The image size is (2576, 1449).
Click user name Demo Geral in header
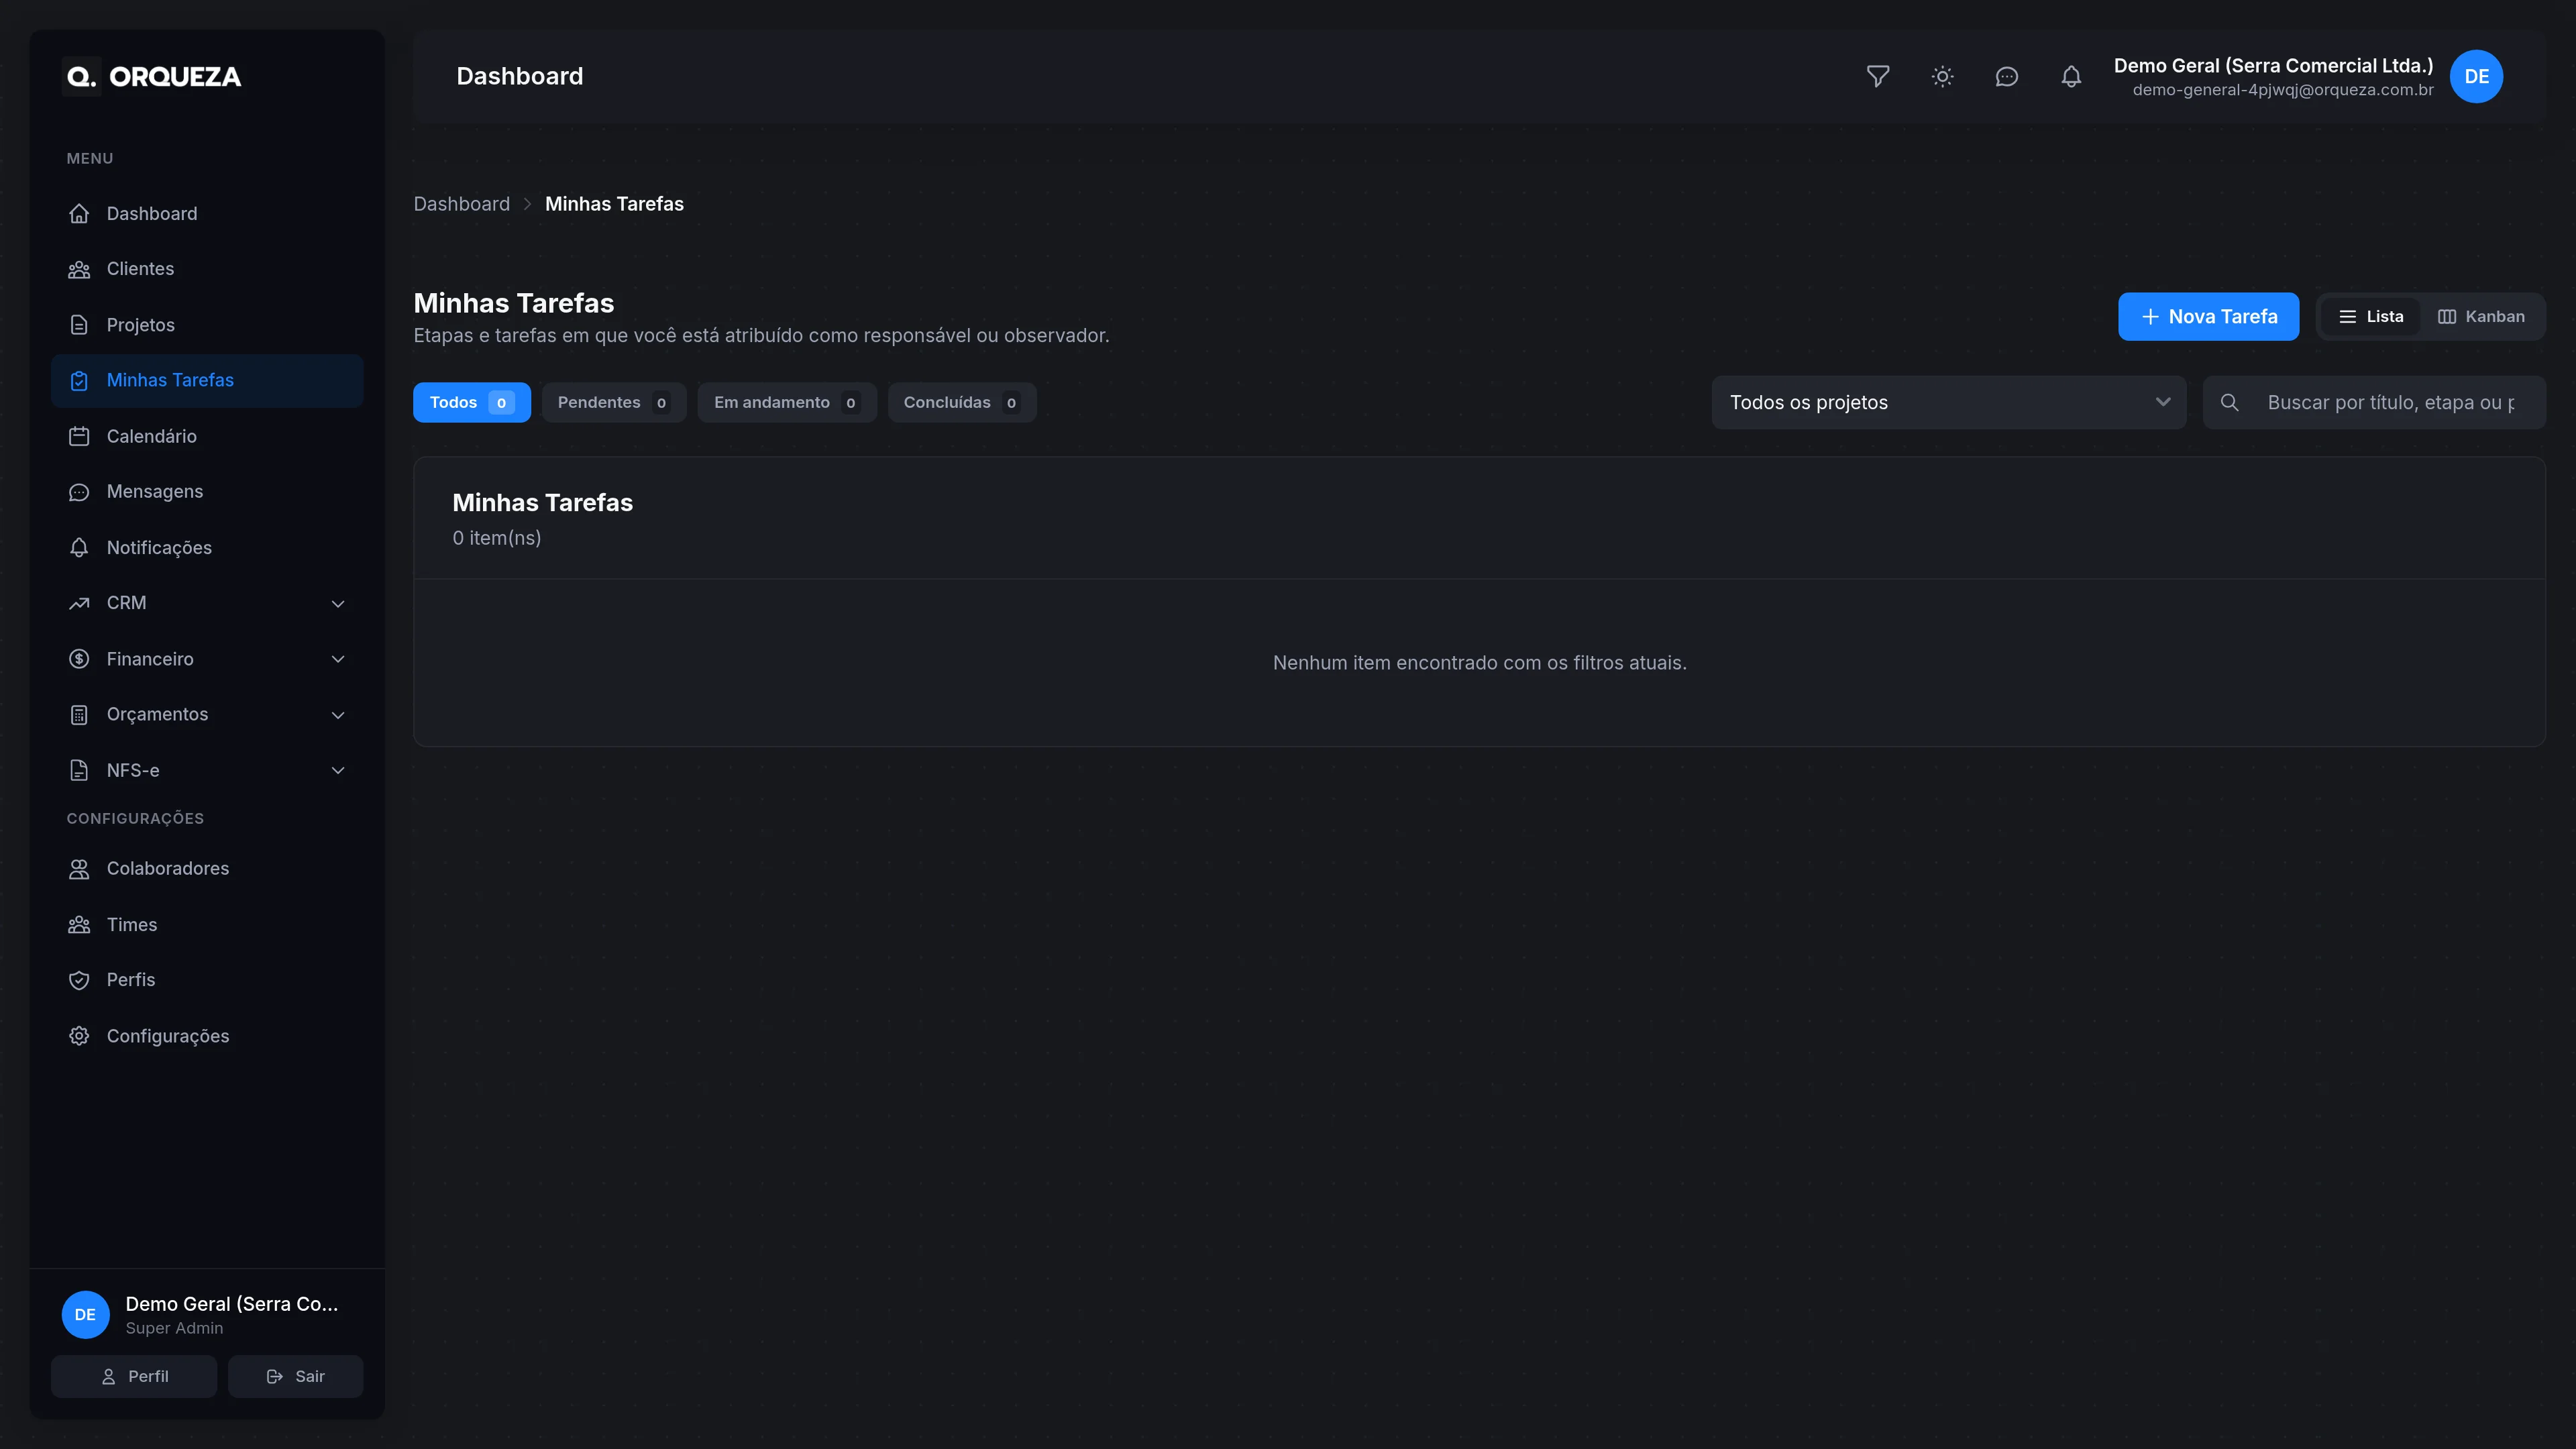[x=2273, y=66]
